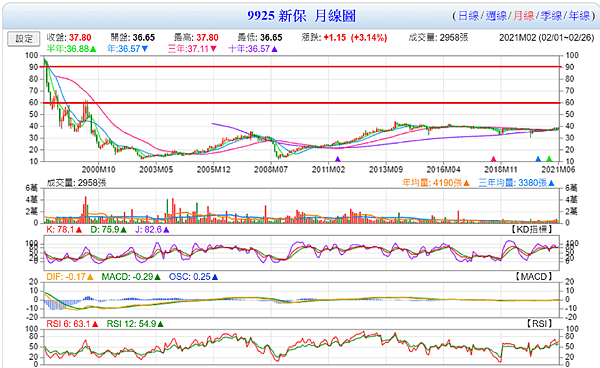The image size is (600, 368).
Task: Click the RSI 6: 63.1 value
Action: point(72,324)
